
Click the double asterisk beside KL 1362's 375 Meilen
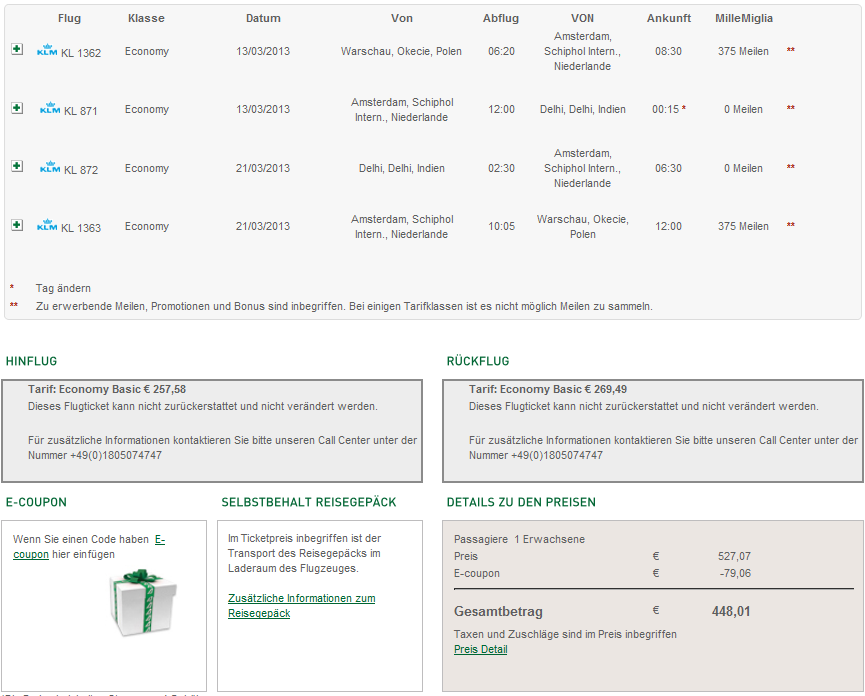[791, 51]
